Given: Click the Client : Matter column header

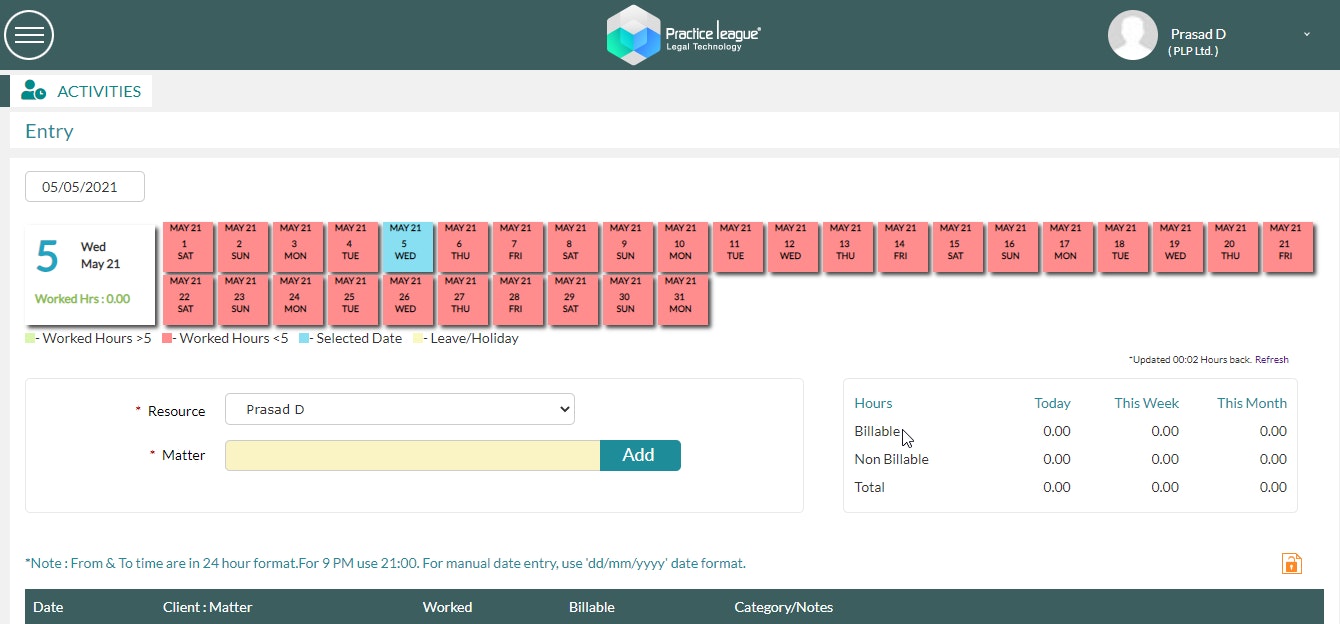Looking at the screenshot, I should click(208, 607).
